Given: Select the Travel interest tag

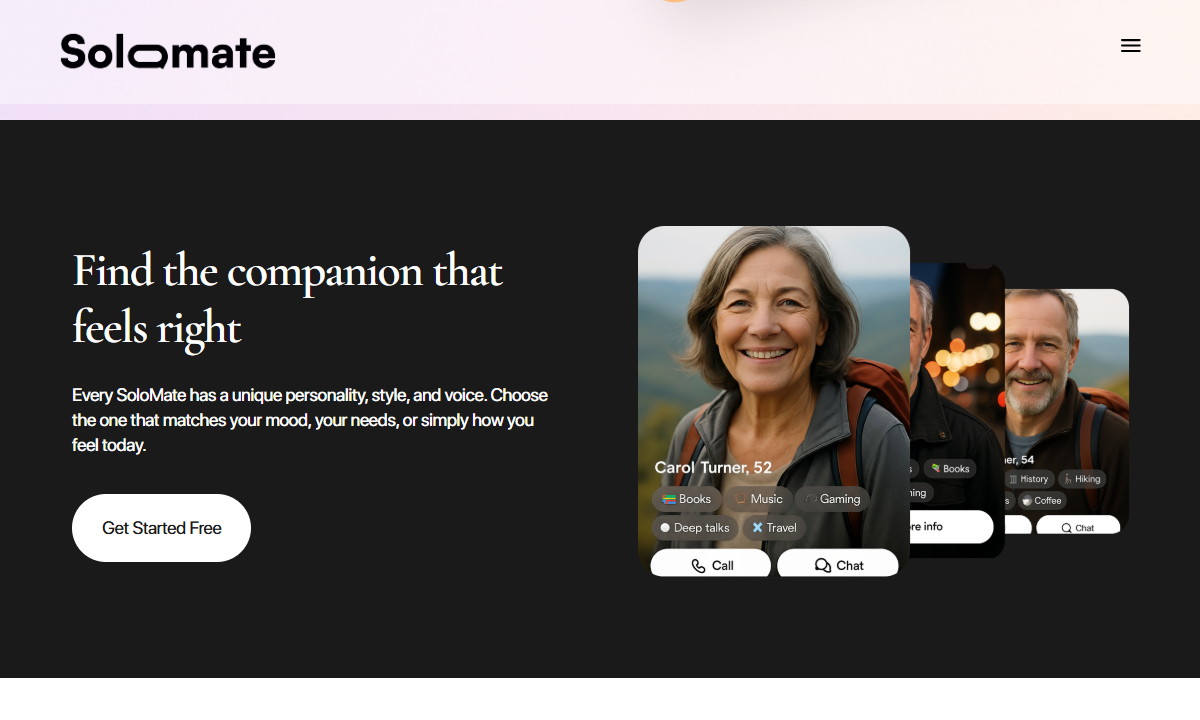Looking at the screenshot, I should pos(775,528).
